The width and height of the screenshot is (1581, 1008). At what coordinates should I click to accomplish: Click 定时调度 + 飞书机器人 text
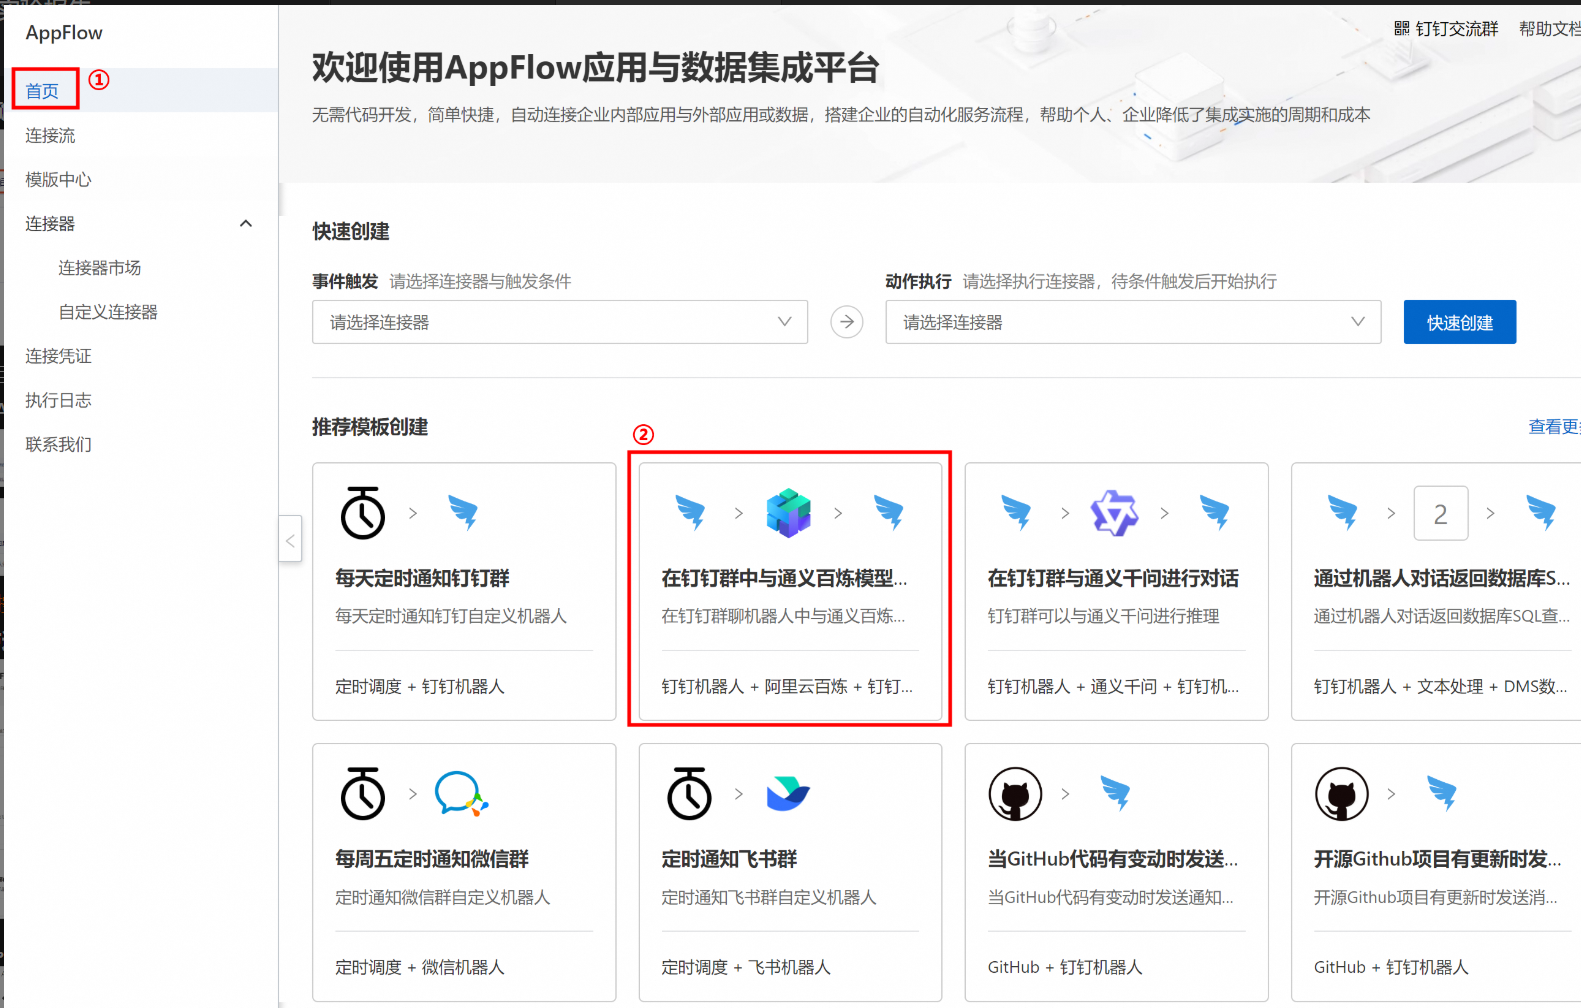(x=746, y=967)
